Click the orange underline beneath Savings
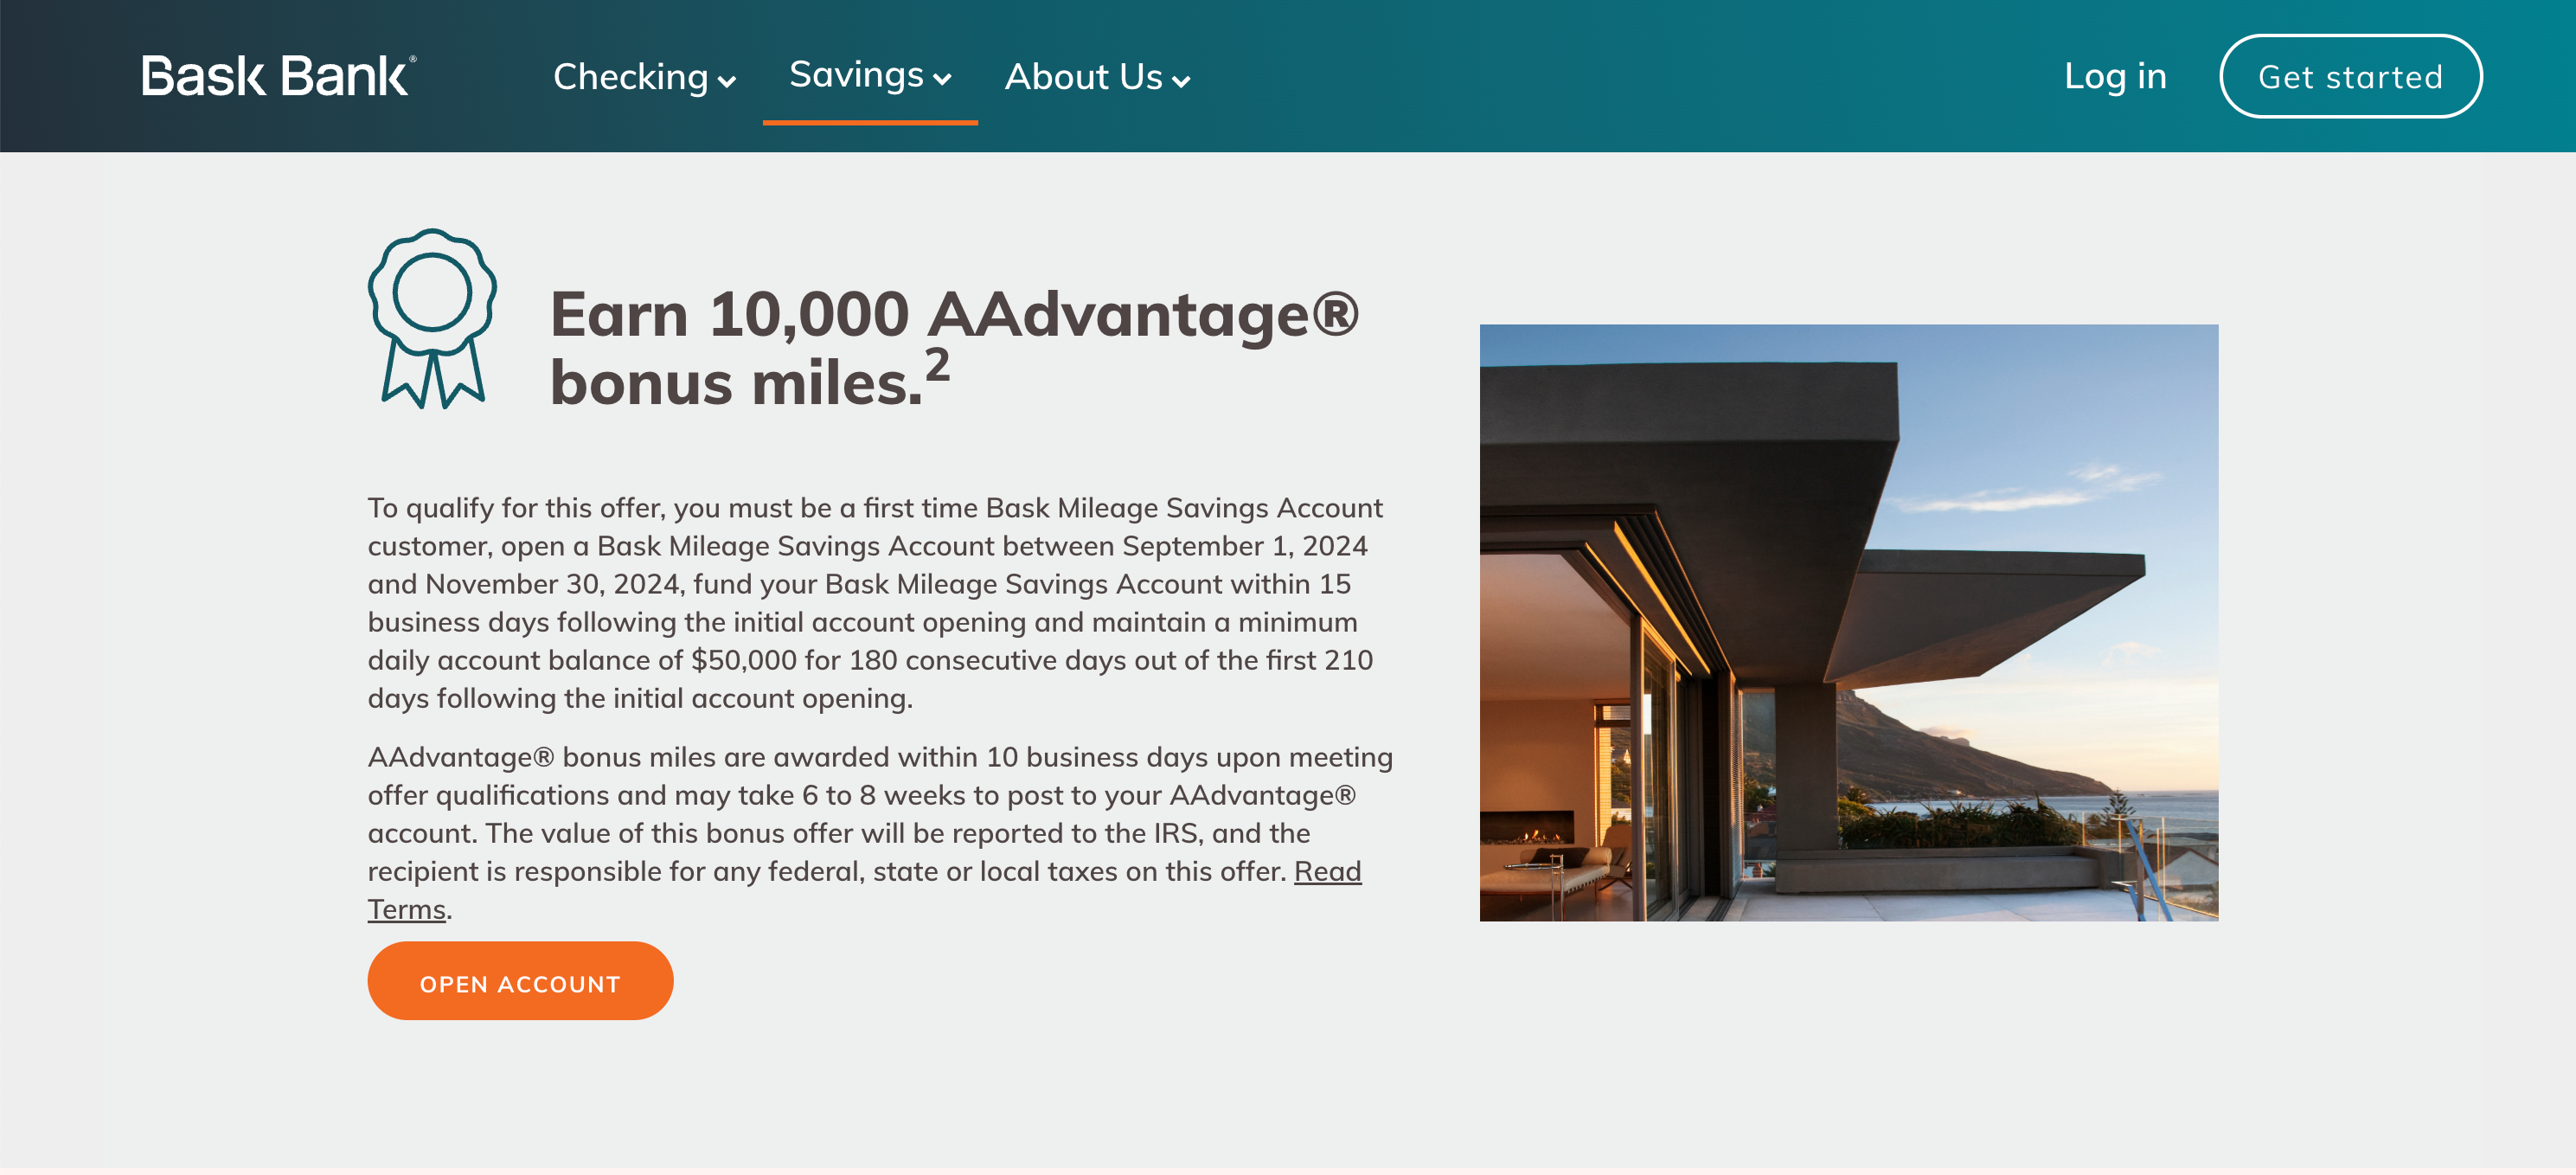 [x=870, y=122]
